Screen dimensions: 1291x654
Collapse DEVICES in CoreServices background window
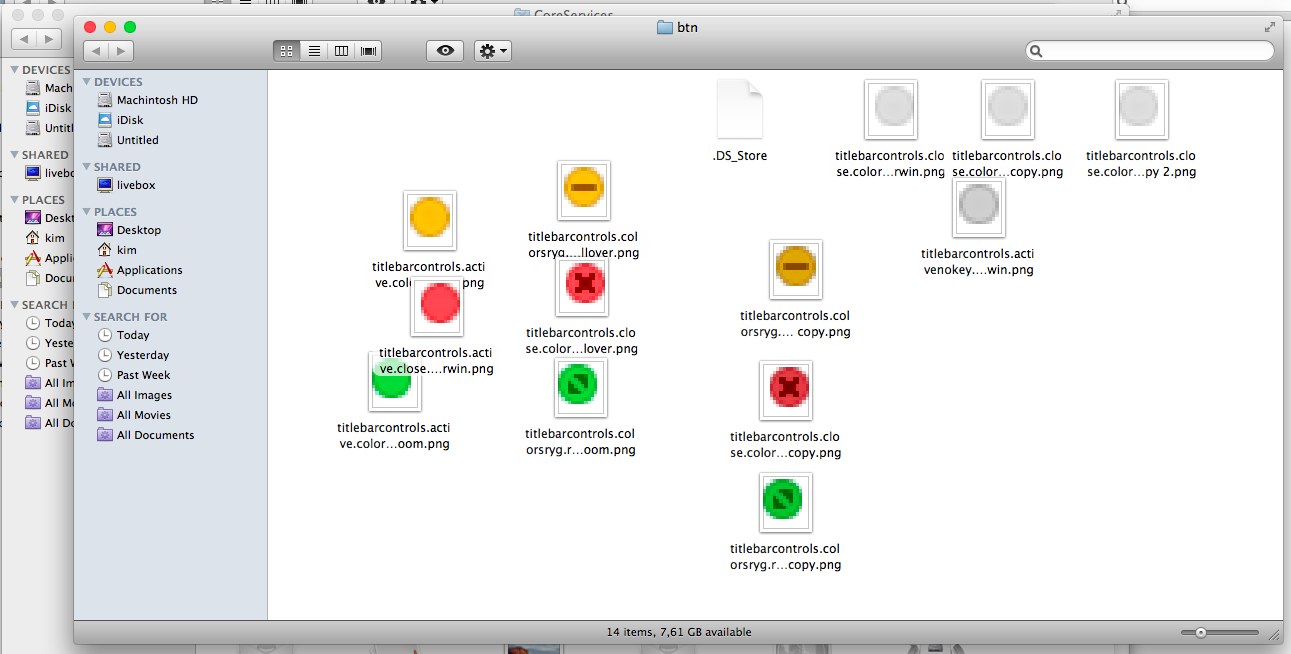(x=15, y=70)
